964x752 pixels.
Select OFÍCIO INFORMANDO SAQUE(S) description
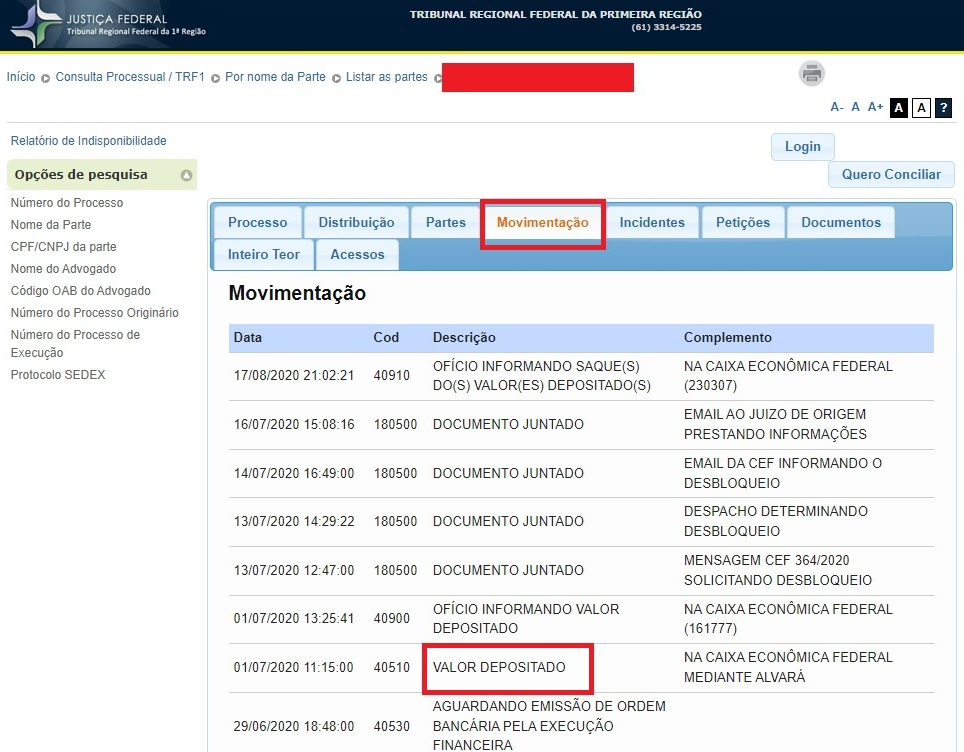542,376
